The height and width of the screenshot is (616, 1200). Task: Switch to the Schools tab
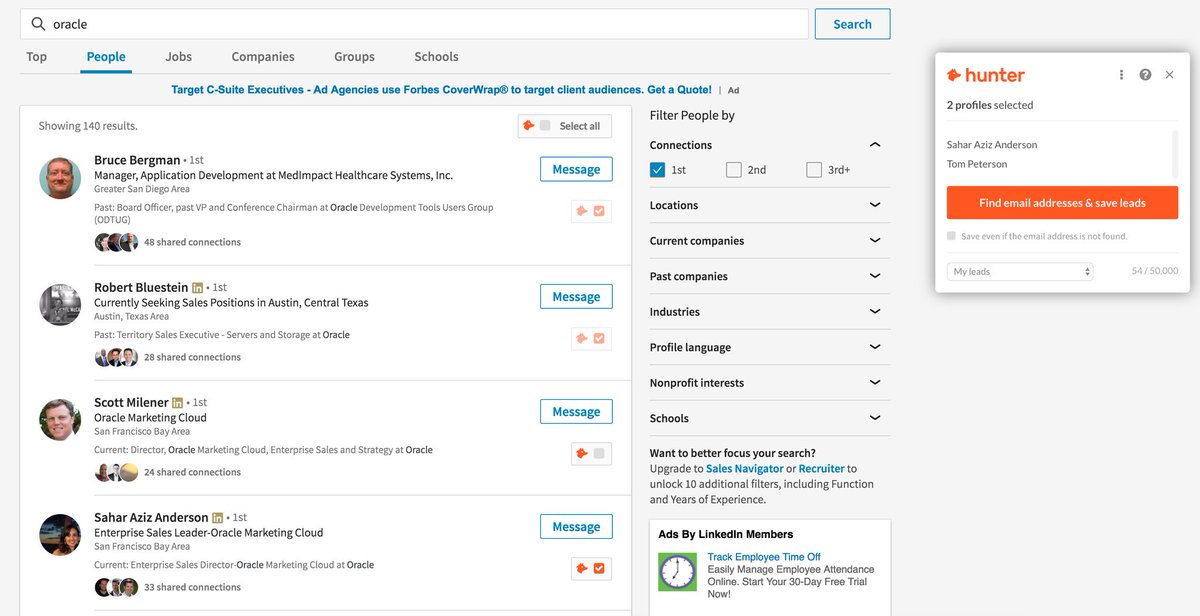pos(436,57)
